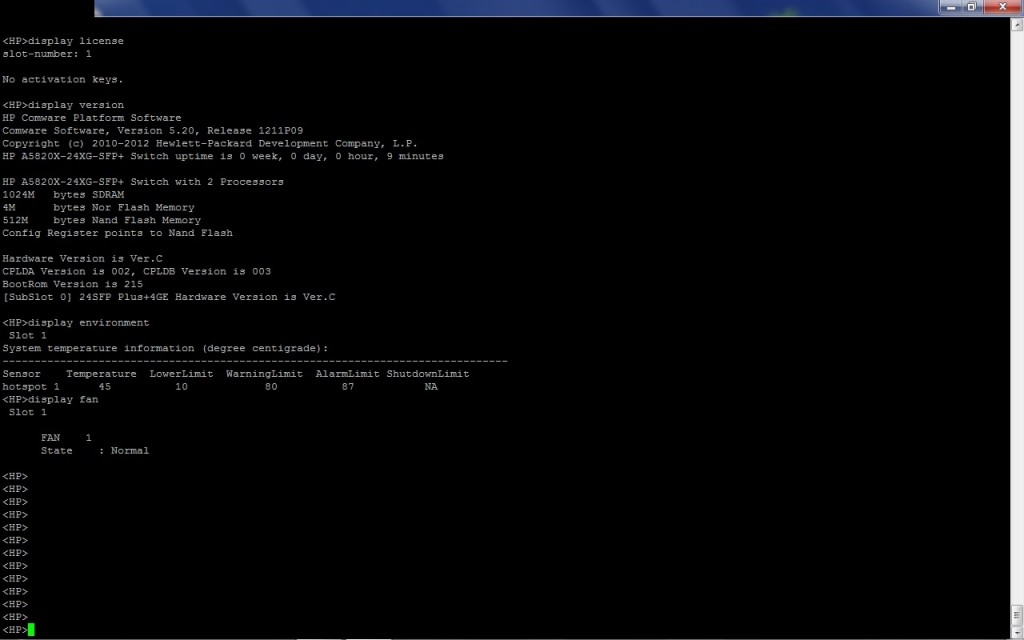The image size is (1024, 640).
Task: Click the 'ShutdownLimit' column header
Action: (x=428, y=374)
